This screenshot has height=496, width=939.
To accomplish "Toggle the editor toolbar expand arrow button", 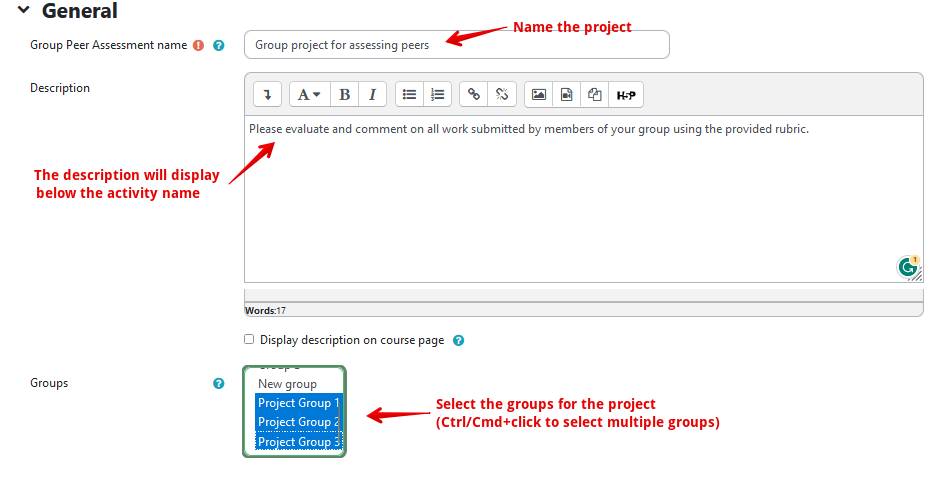I will point(267,95).
